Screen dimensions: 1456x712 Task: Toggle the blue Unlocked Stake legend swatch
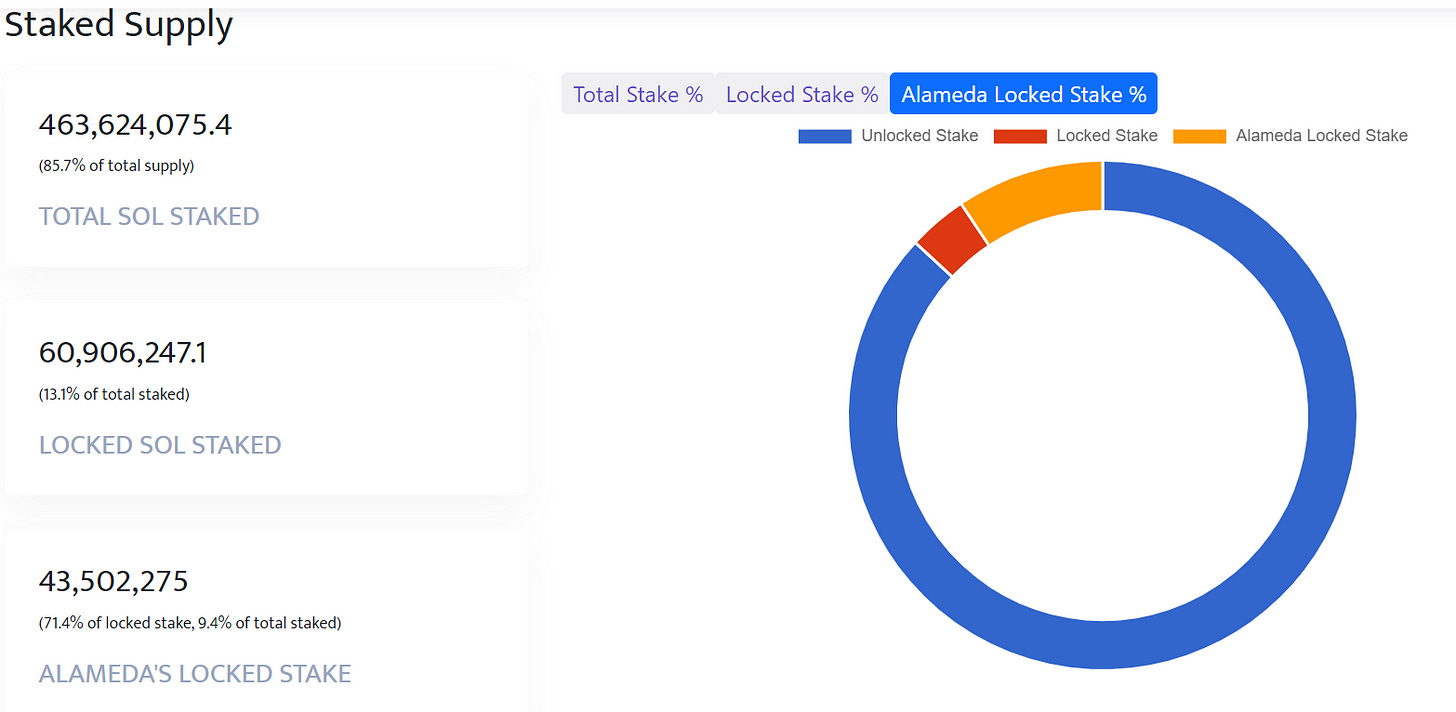[825, 136]
